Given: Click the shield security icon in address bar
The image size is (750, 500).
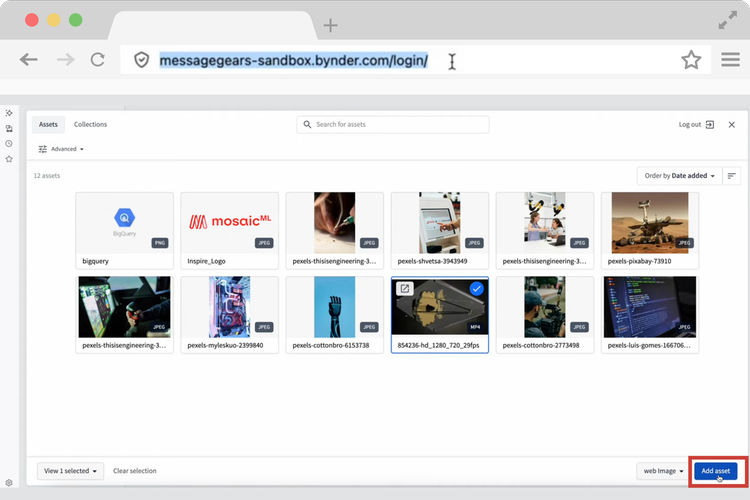Looking at the screenshot, I should [x=142, y=60].
